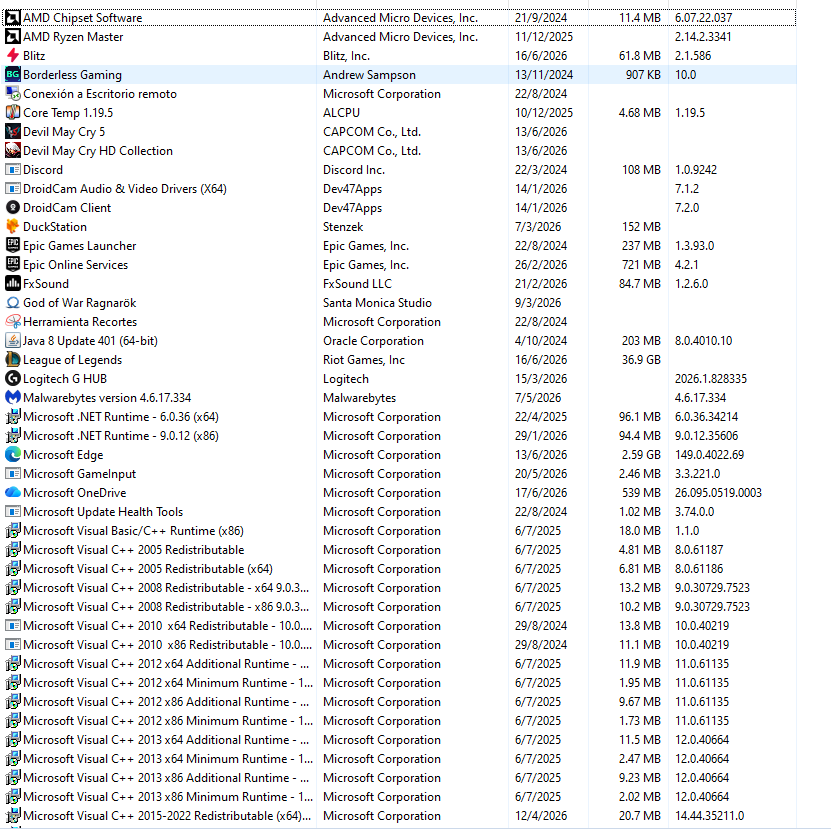This screenshot has width=831, height=829.
Task: Click install date 4/10/2024
Action: click(x=541, y=341)
